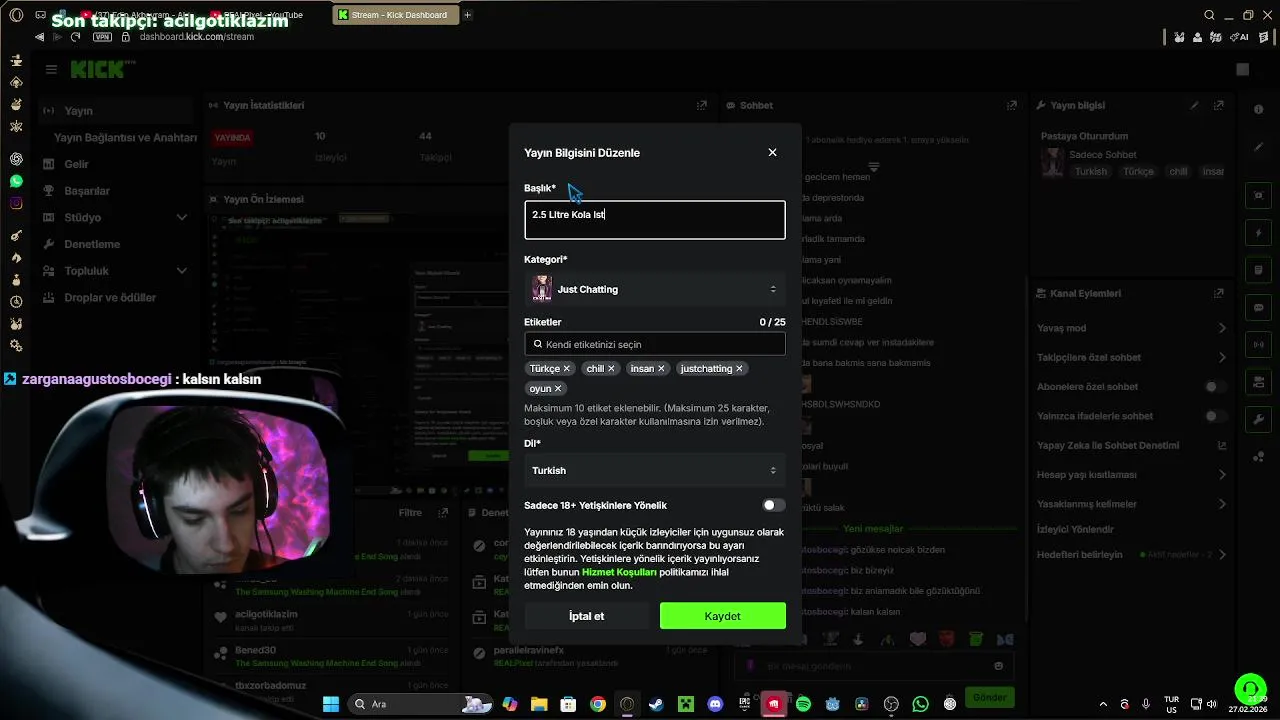This screenshot has width=1280, height=720.
Task: Click İzleyici Yönlendir text
Action: click(x=1075, y=529)
